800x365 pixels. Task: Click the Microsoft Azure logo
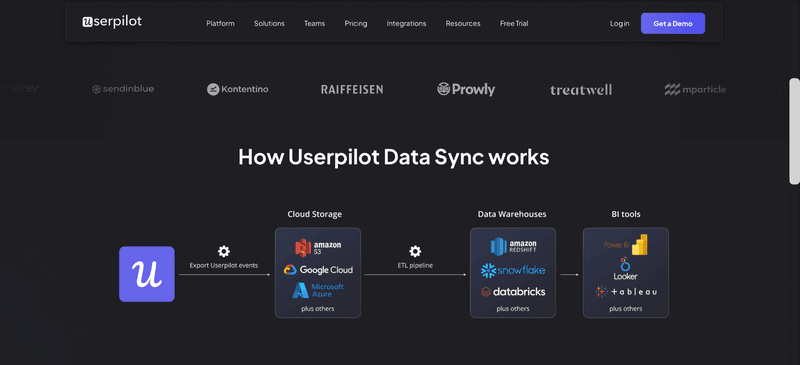coord(318,290)
